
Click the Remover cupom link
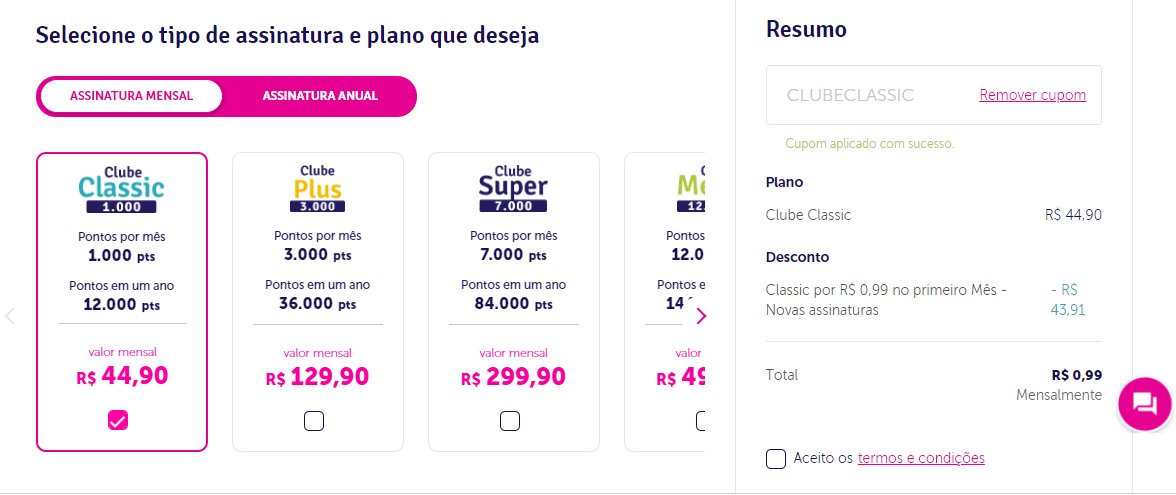pyautogui.click(x=1033, y=95)
